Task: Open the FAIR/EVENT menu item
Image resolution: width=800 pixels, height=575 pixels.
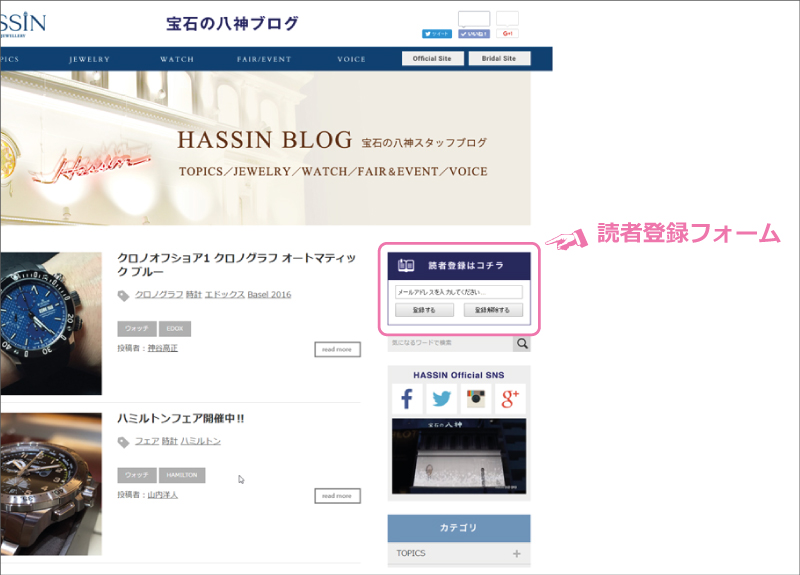Action: pyautogui.click(x=264, y=59)
